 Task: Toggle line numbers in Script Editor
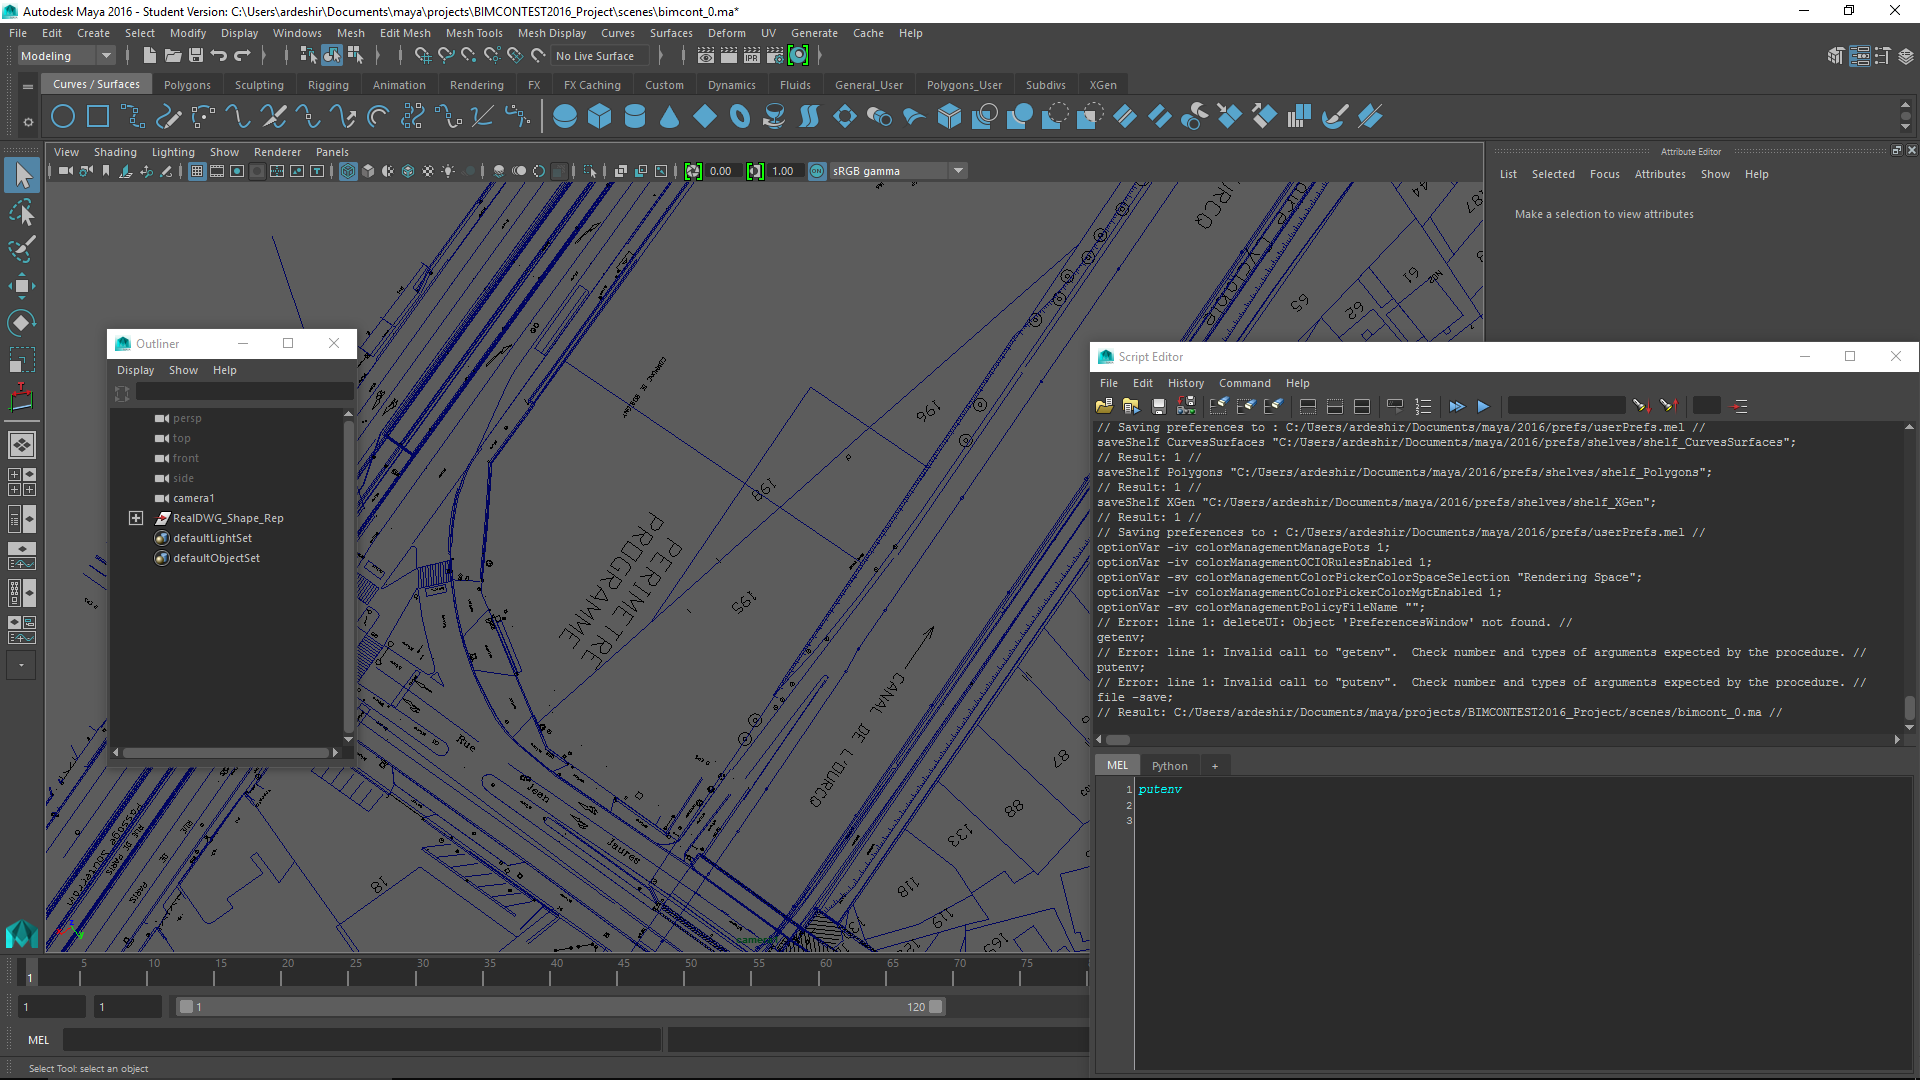point(1423,406)
